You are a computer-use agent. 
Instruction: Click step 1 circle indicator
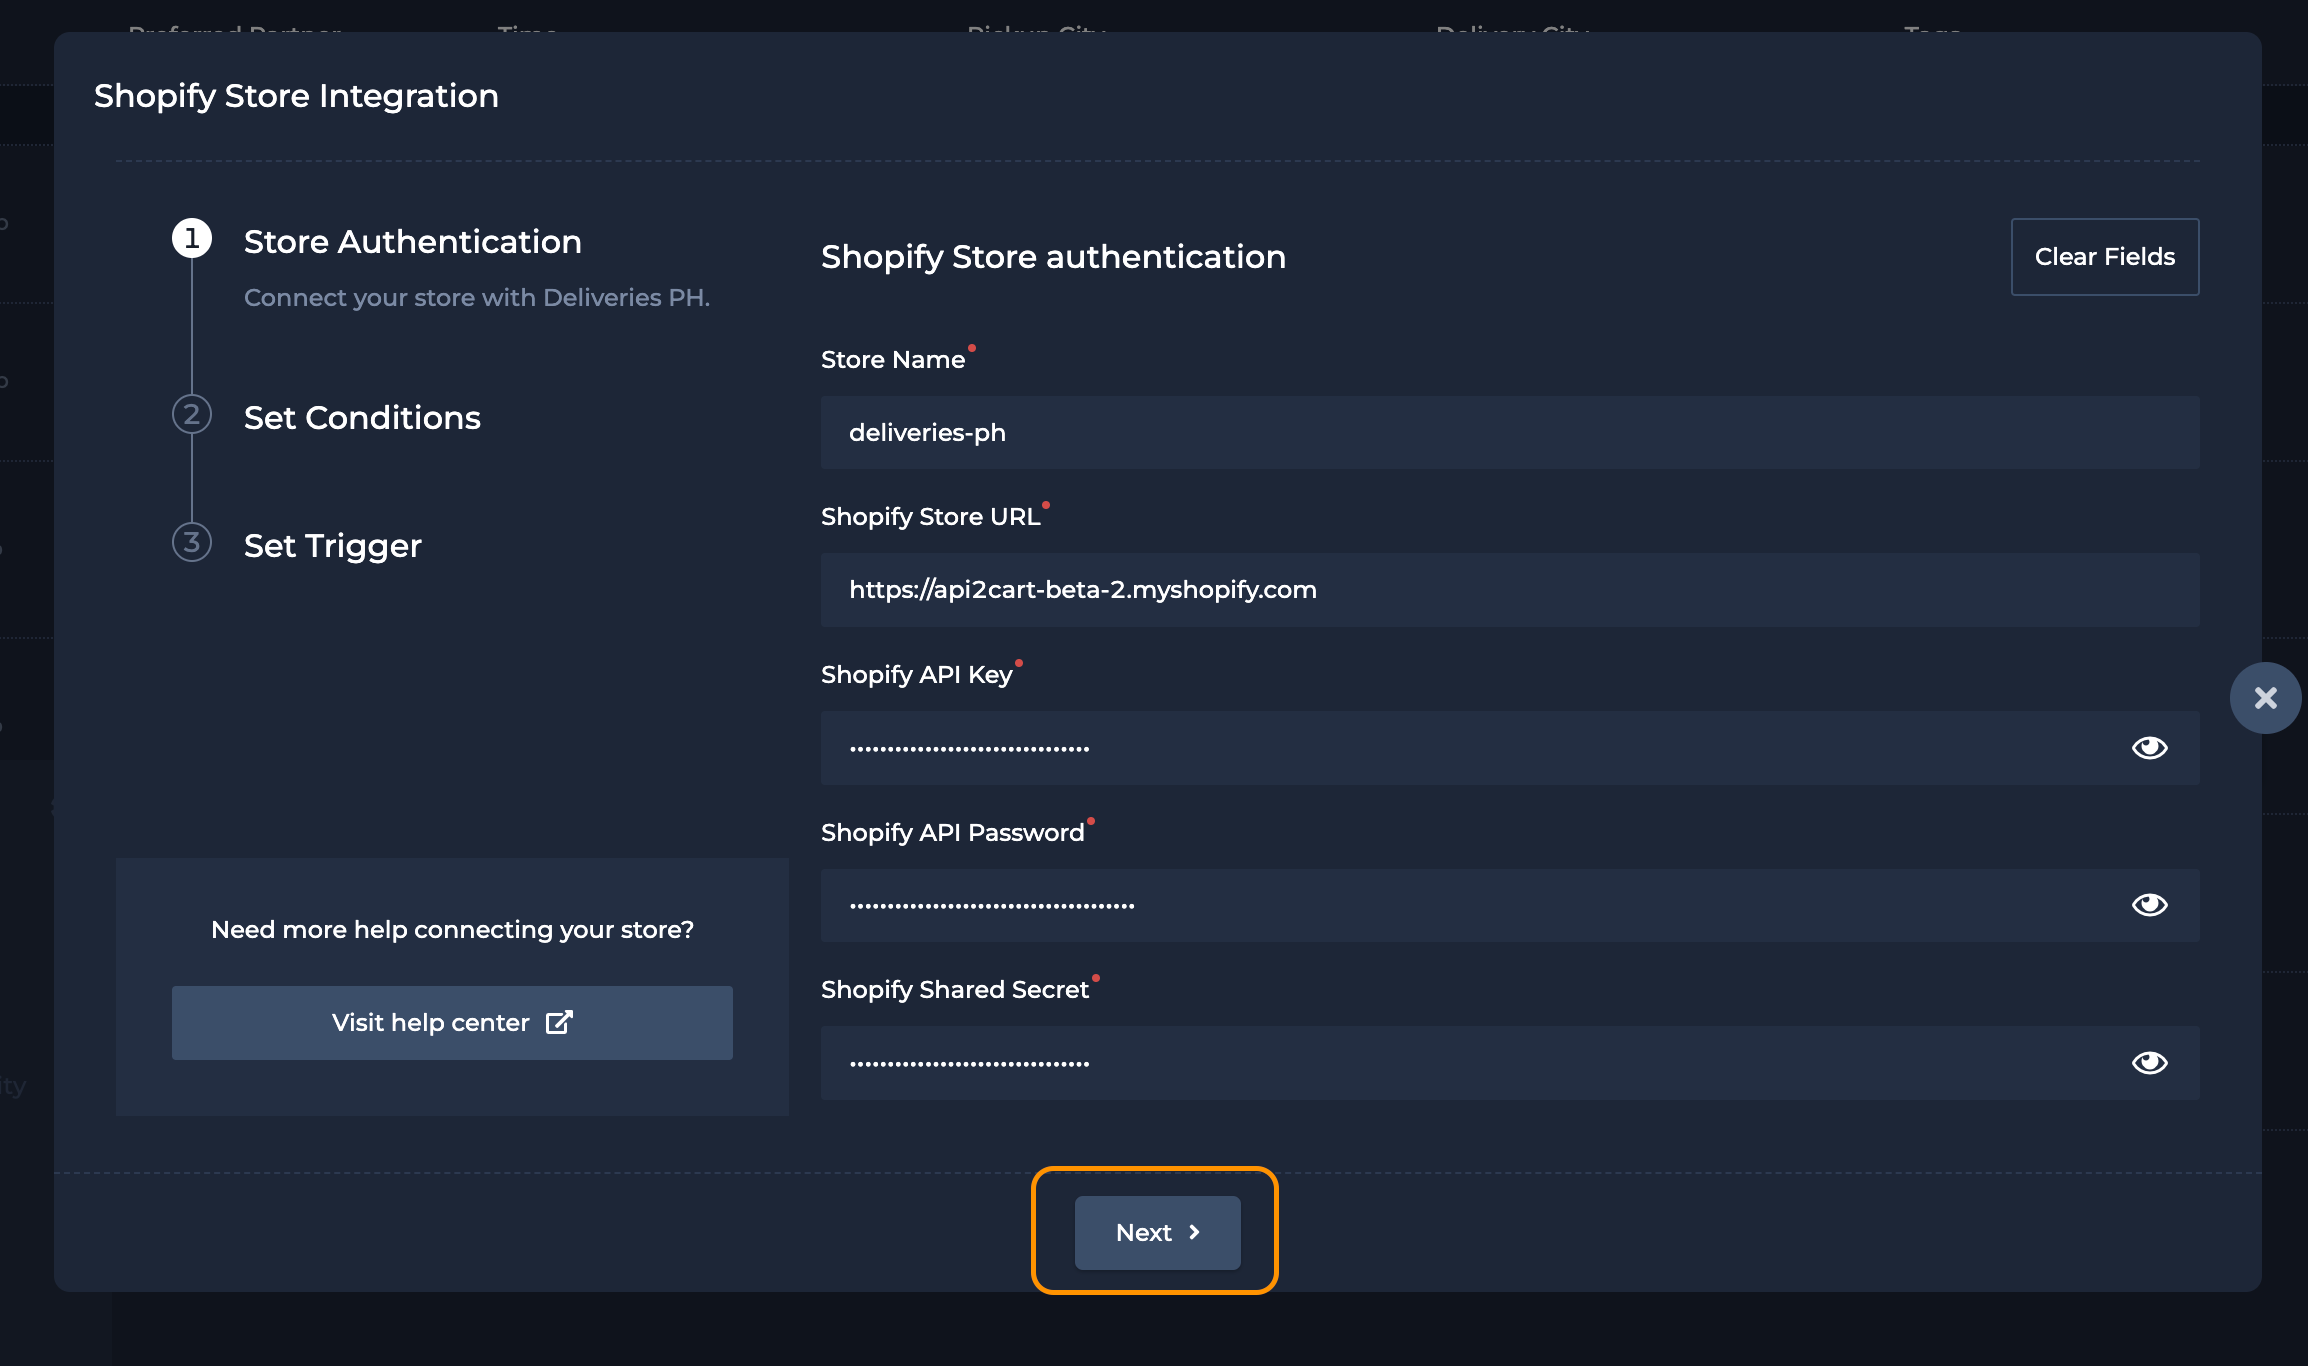[x=192, y=238]
